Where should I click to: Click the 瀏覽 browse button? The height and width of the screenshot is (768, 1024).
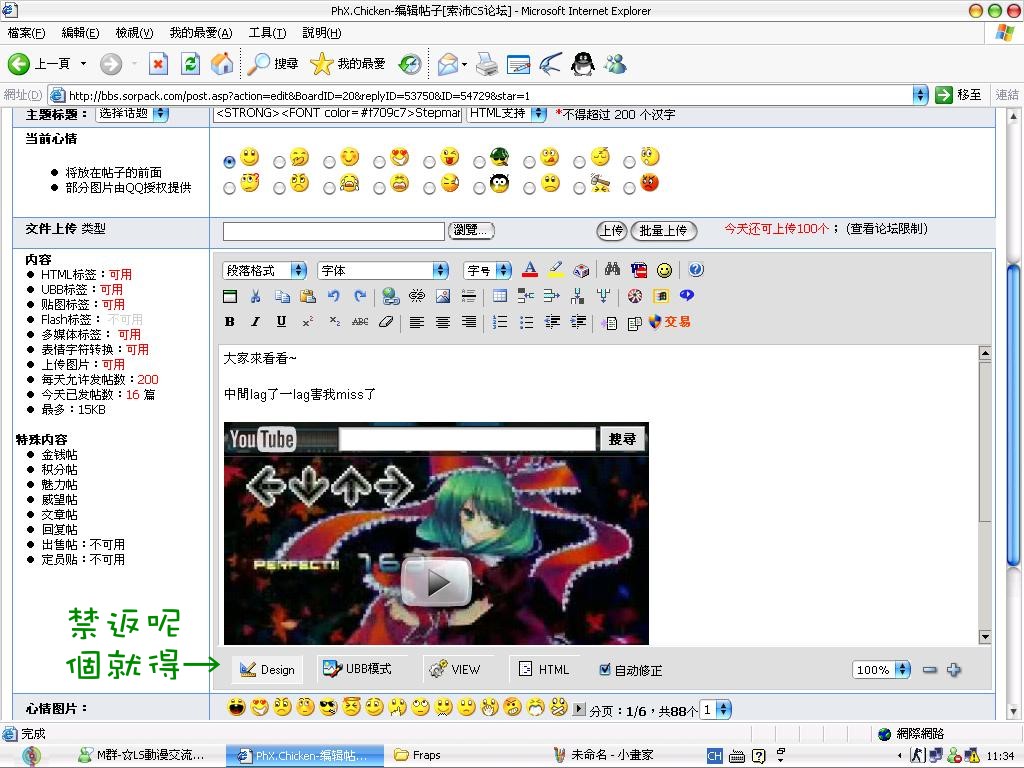pyautogui.click(x=471, y=230)
